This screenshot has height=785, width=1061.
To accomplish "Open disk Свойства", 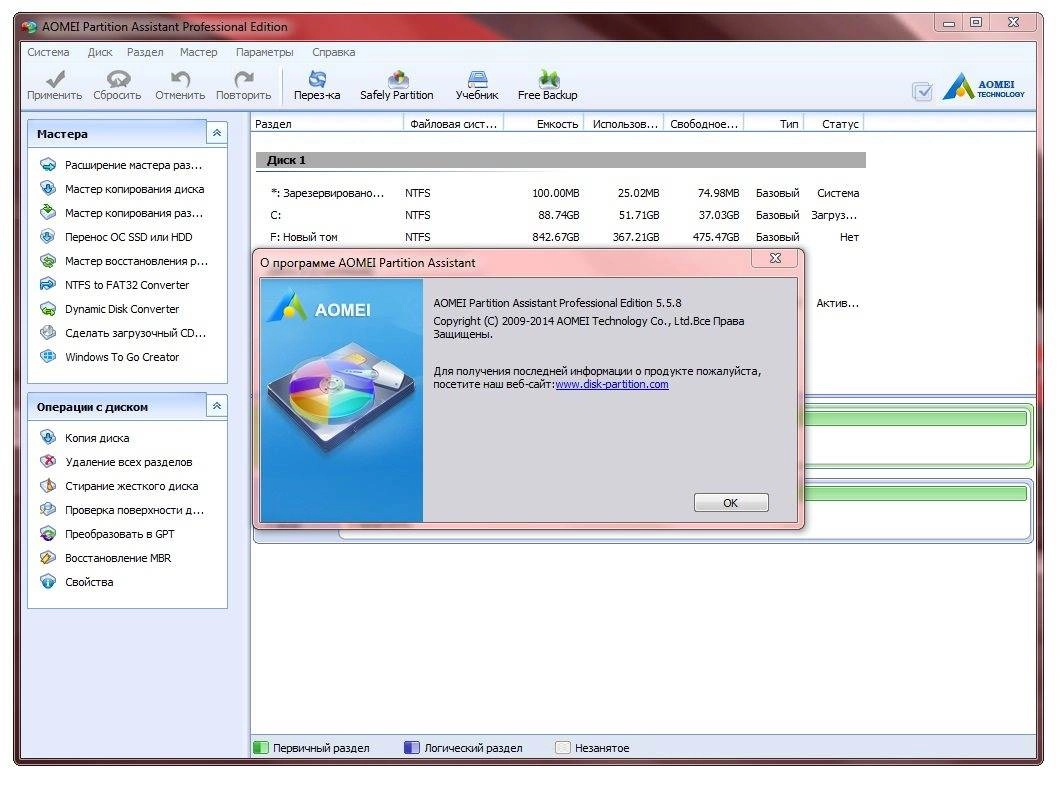I will click(77, 582).
